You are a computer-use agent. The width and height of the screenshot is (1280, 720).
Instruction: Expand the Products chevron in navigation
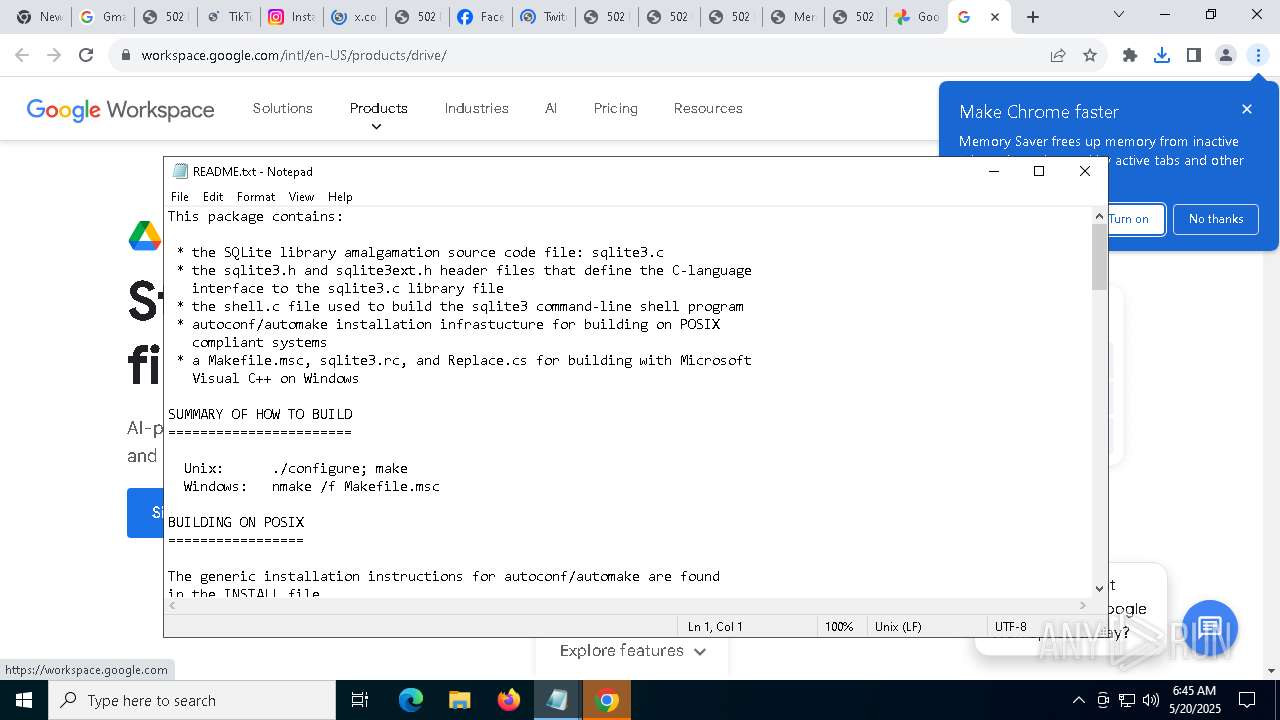click(x=377, y=127)
